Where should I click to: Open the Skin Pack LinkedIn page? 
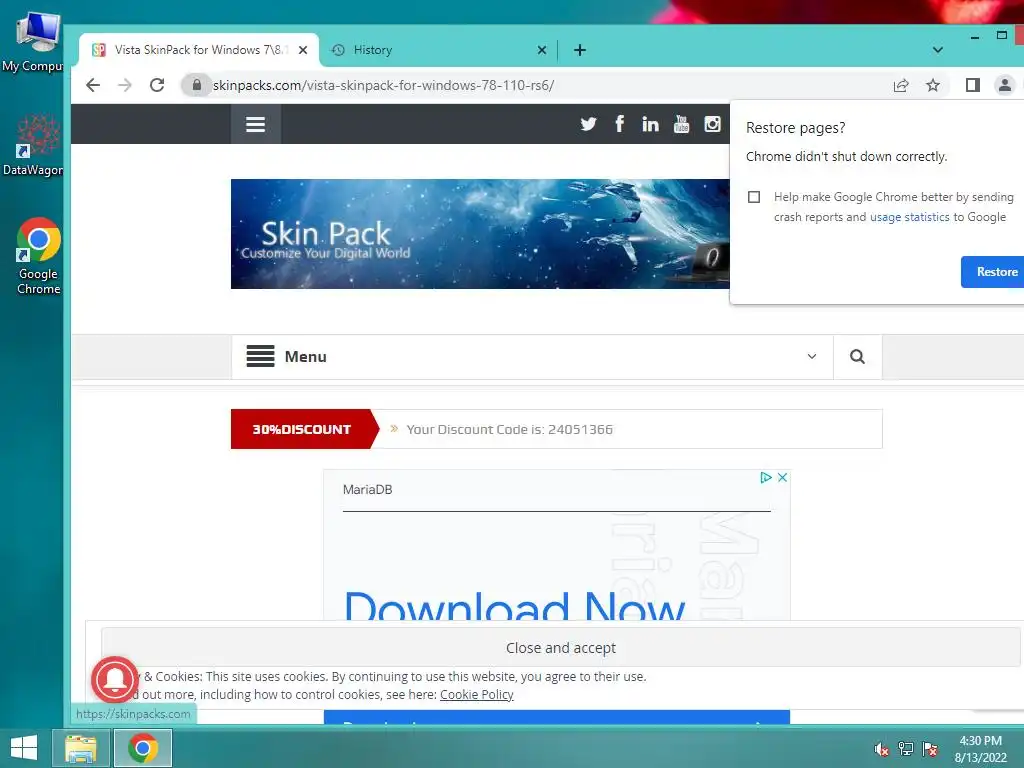coord(650,124)
